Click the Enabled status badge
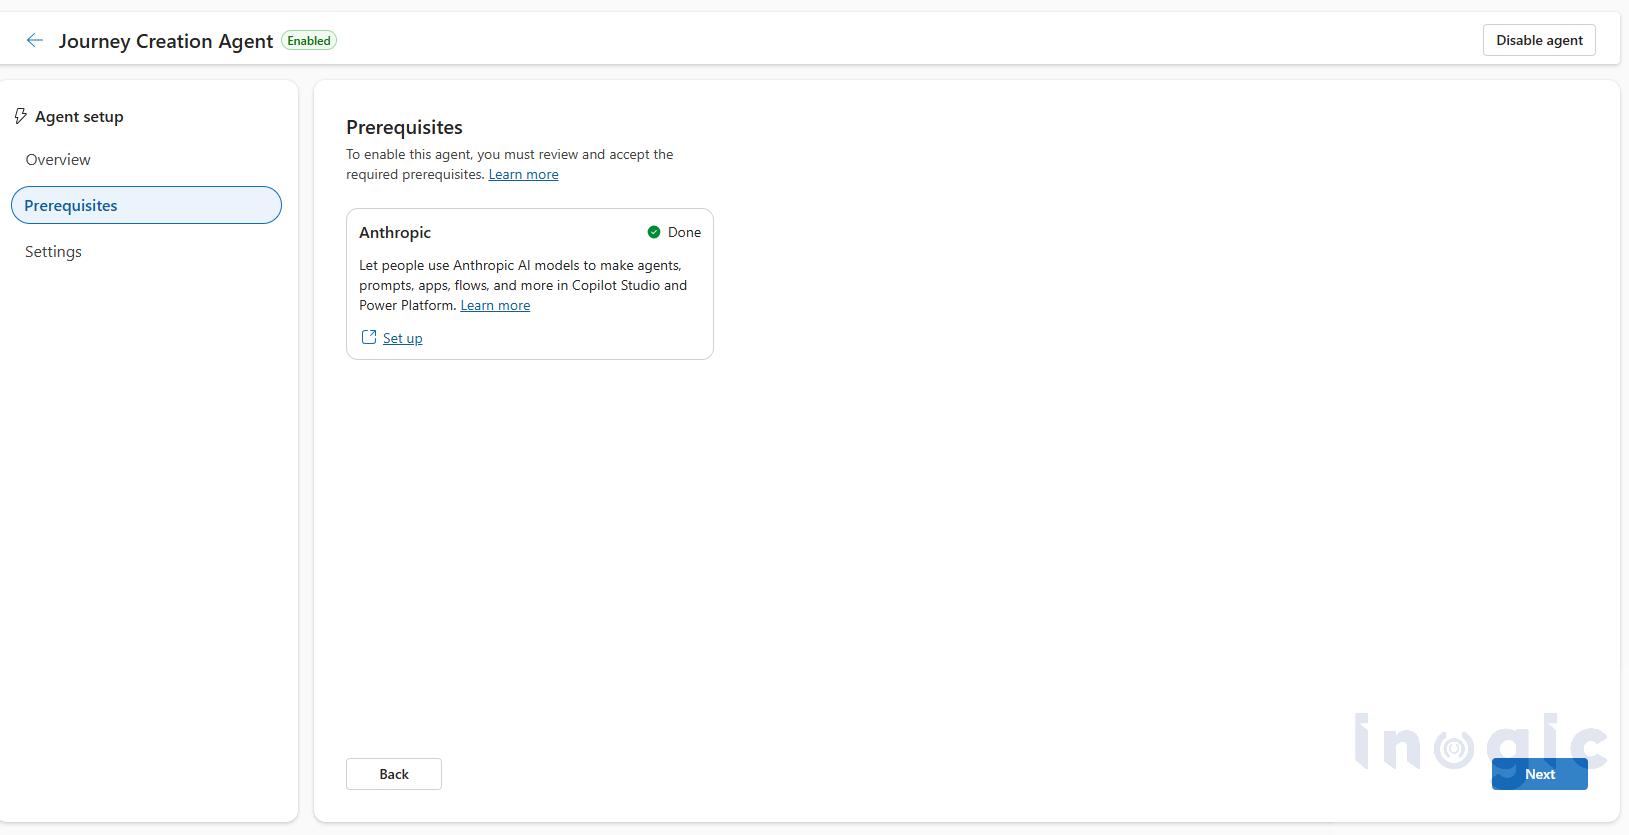This screenshot has height=835, width=1629. click(x=309, y=41)
